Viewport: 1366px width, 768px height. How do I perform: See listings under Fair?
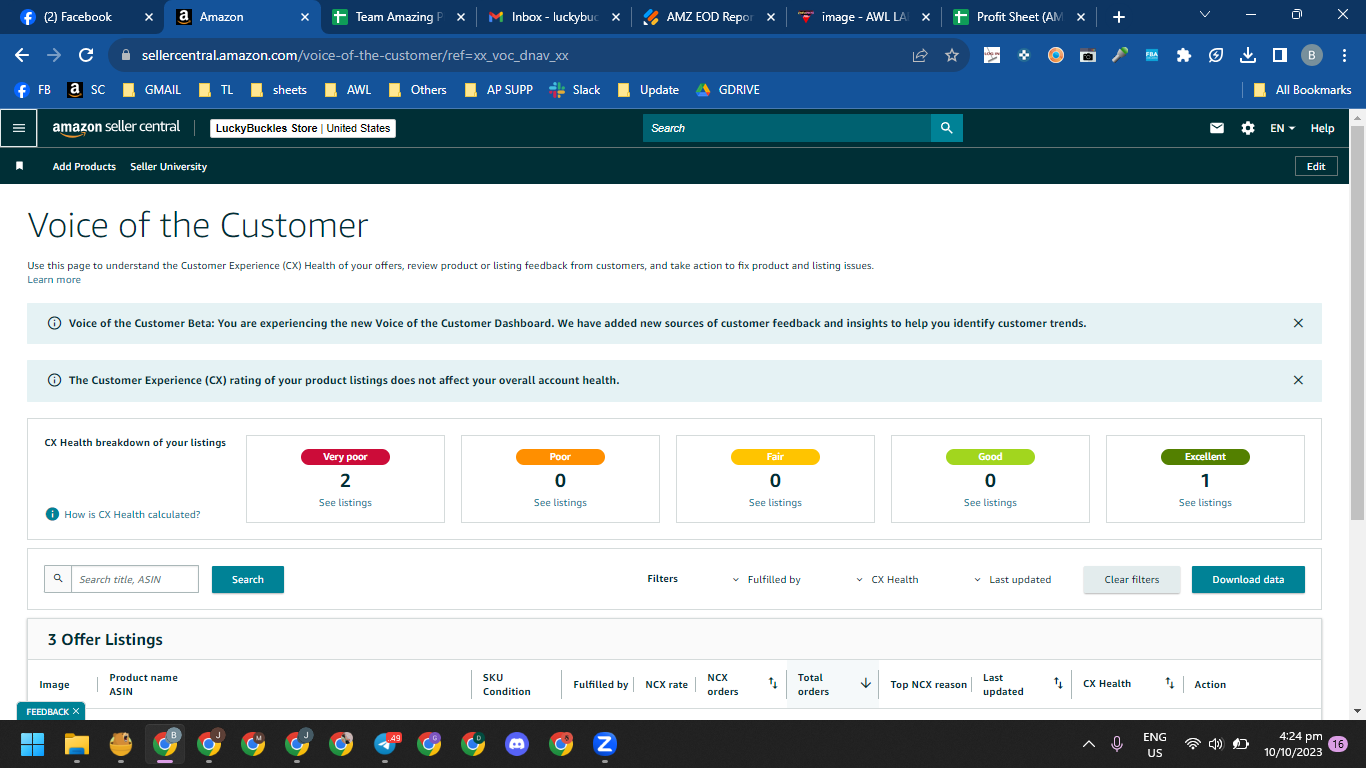775,503
